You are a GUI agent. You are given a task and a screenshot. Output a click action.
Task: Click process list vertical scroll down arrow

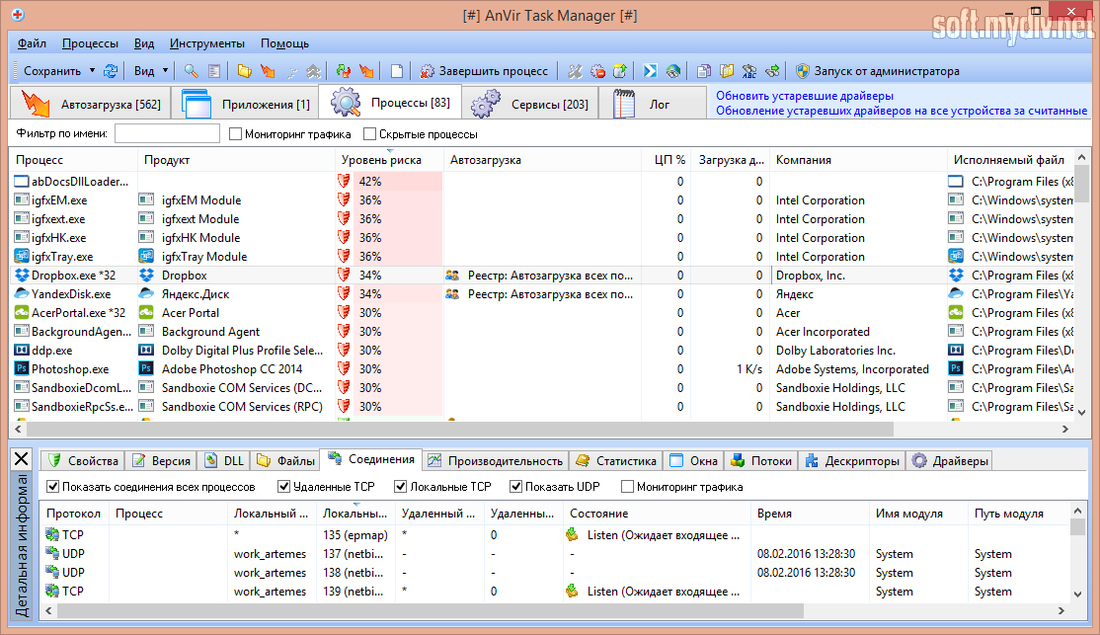pyautogui.click(x=1081, y=413)
